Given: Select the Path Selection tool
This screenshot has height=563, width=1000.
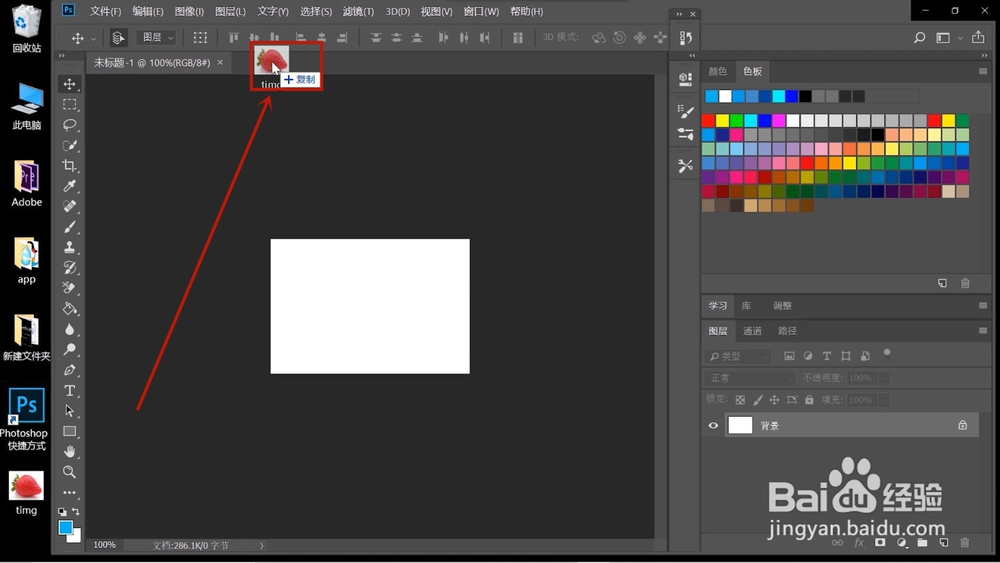Looking at the screenshot, I should (70, 411).
